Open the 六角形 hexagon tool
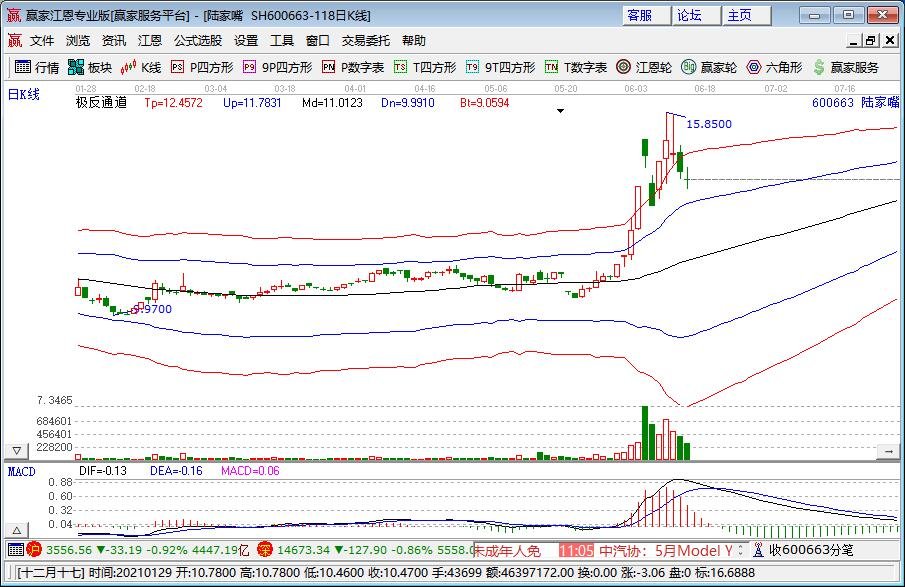This screenshot has height=587, width=905. pyautogui.click(x=774, y=68)
